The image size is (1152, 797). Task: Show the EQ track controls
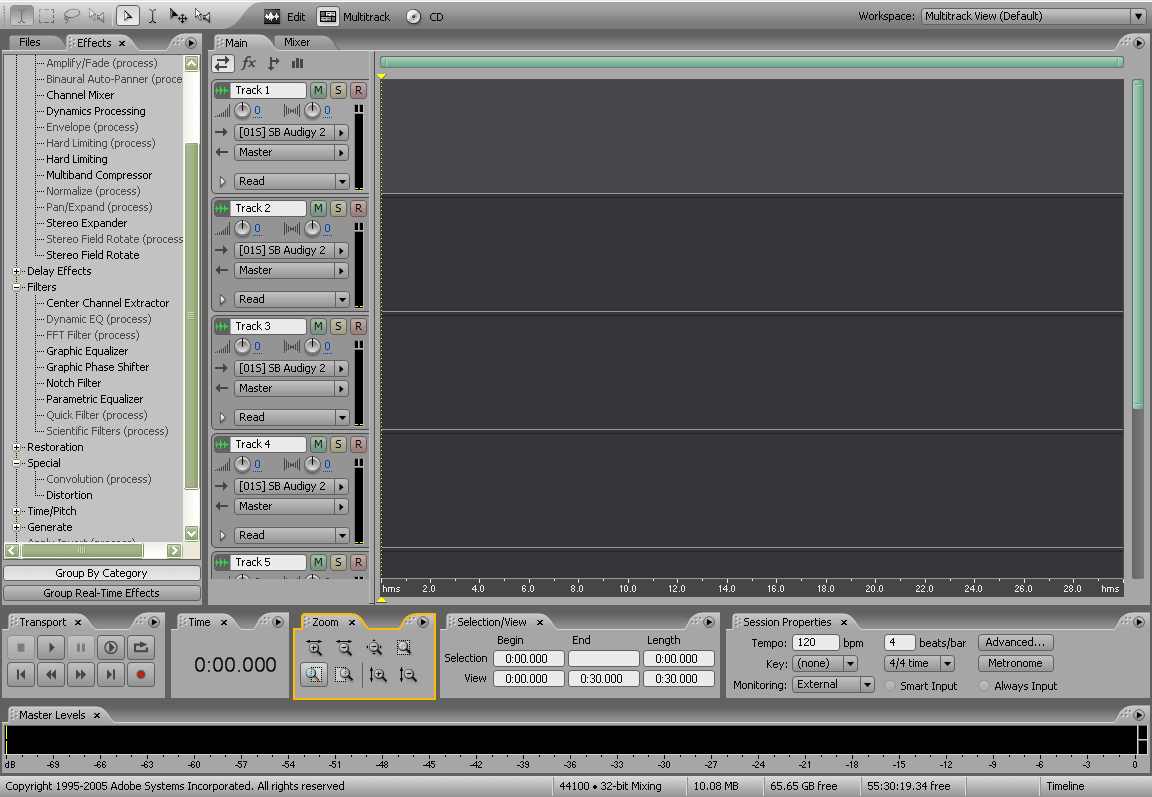[297, 63]
